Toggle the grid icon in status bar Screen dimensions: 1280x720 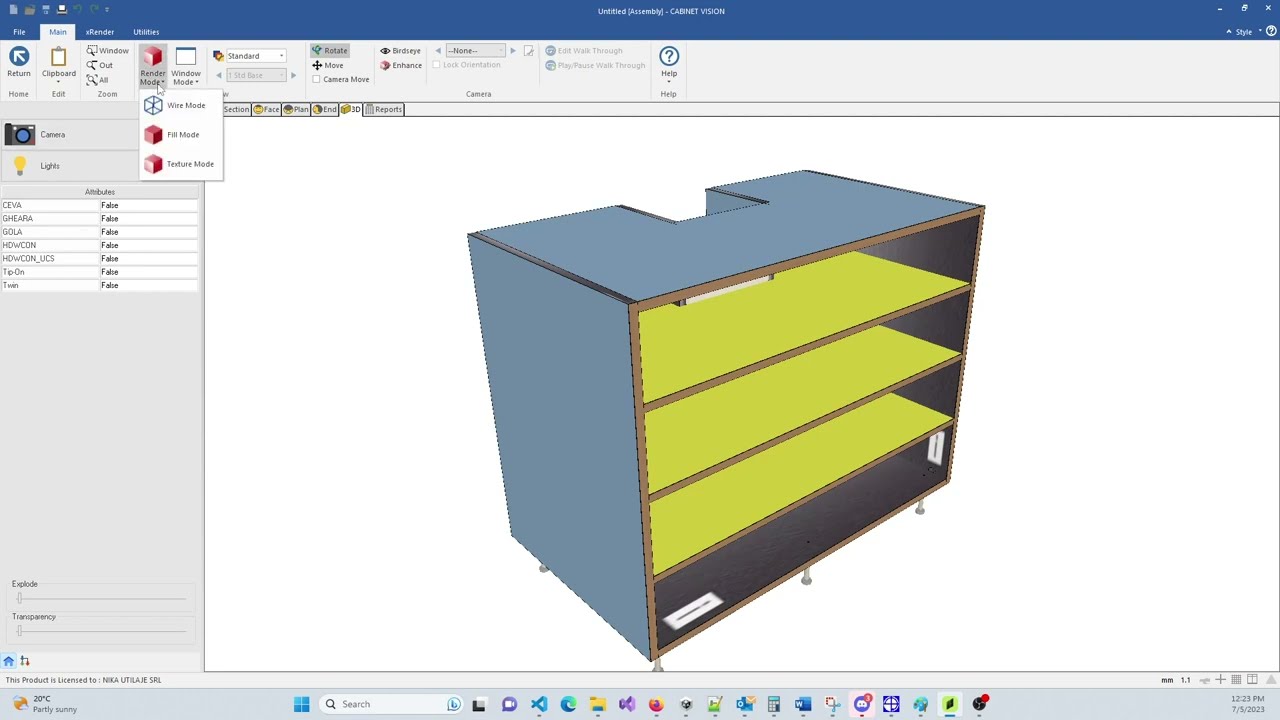click(x=1236, y=680)
